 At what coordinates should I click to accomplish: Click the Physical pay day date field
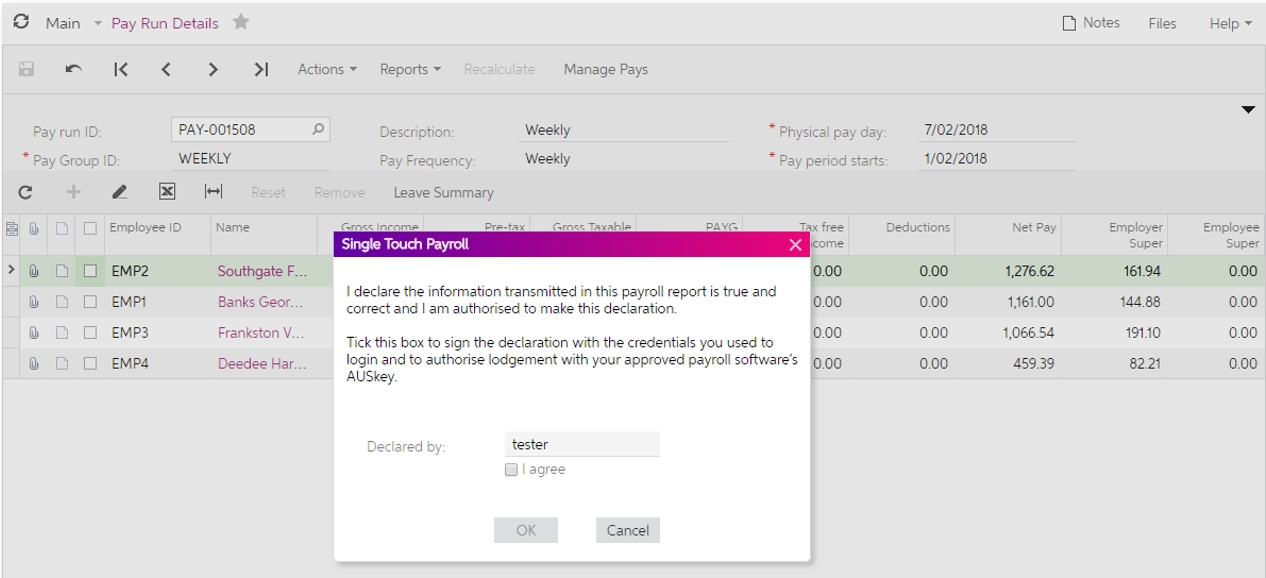pos(996,130)
